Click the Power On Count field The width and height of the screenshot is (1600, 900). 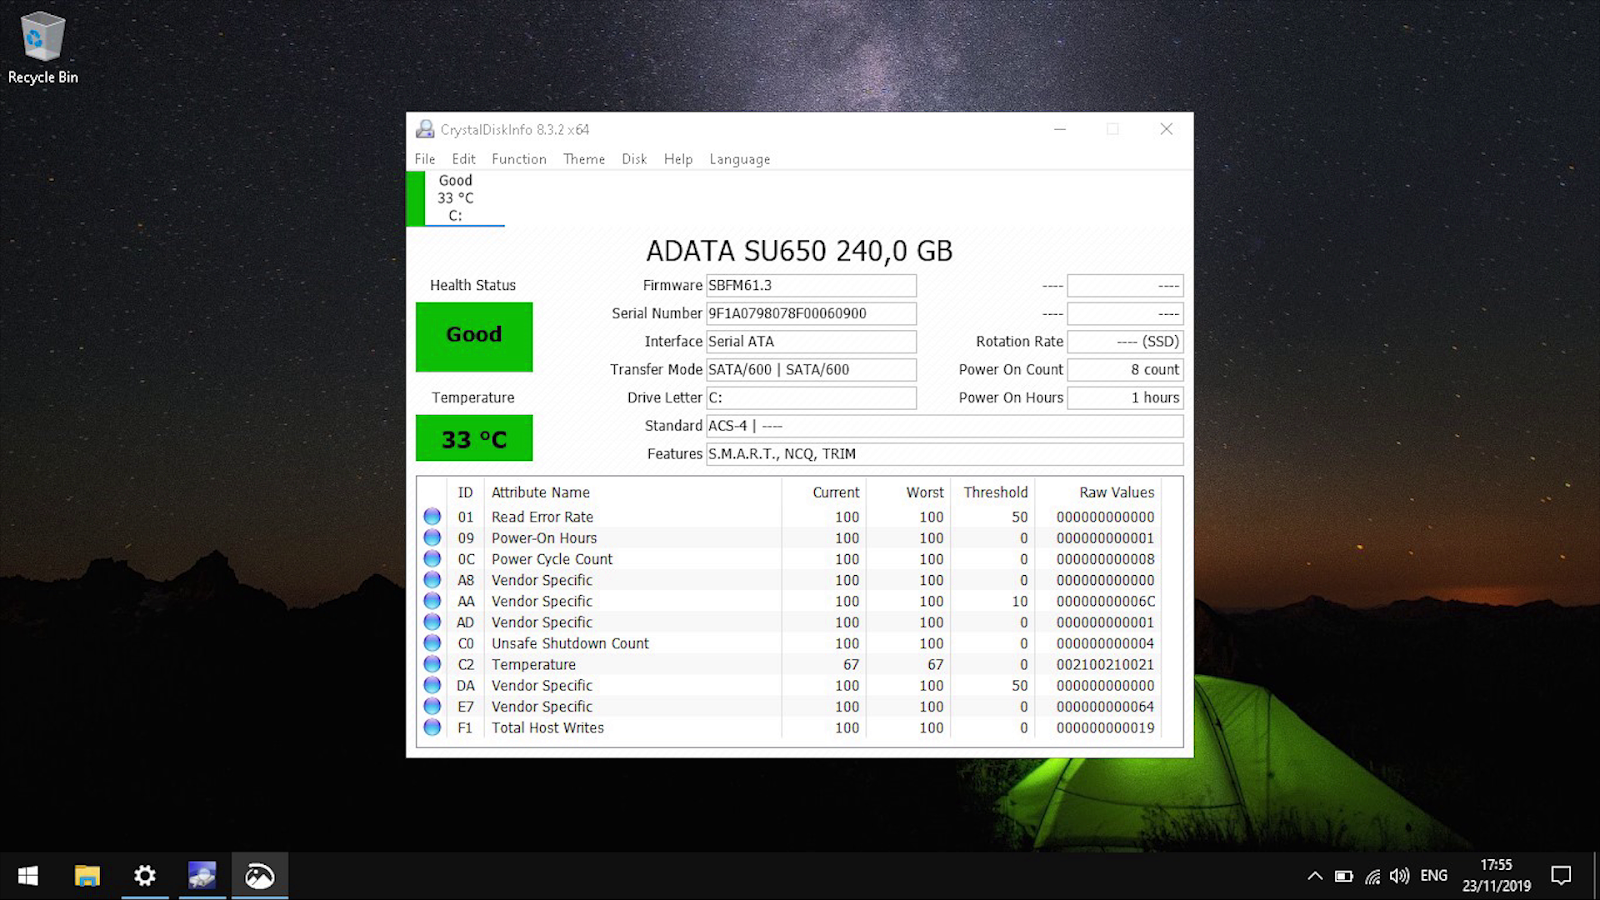(x=1125, y=369)
